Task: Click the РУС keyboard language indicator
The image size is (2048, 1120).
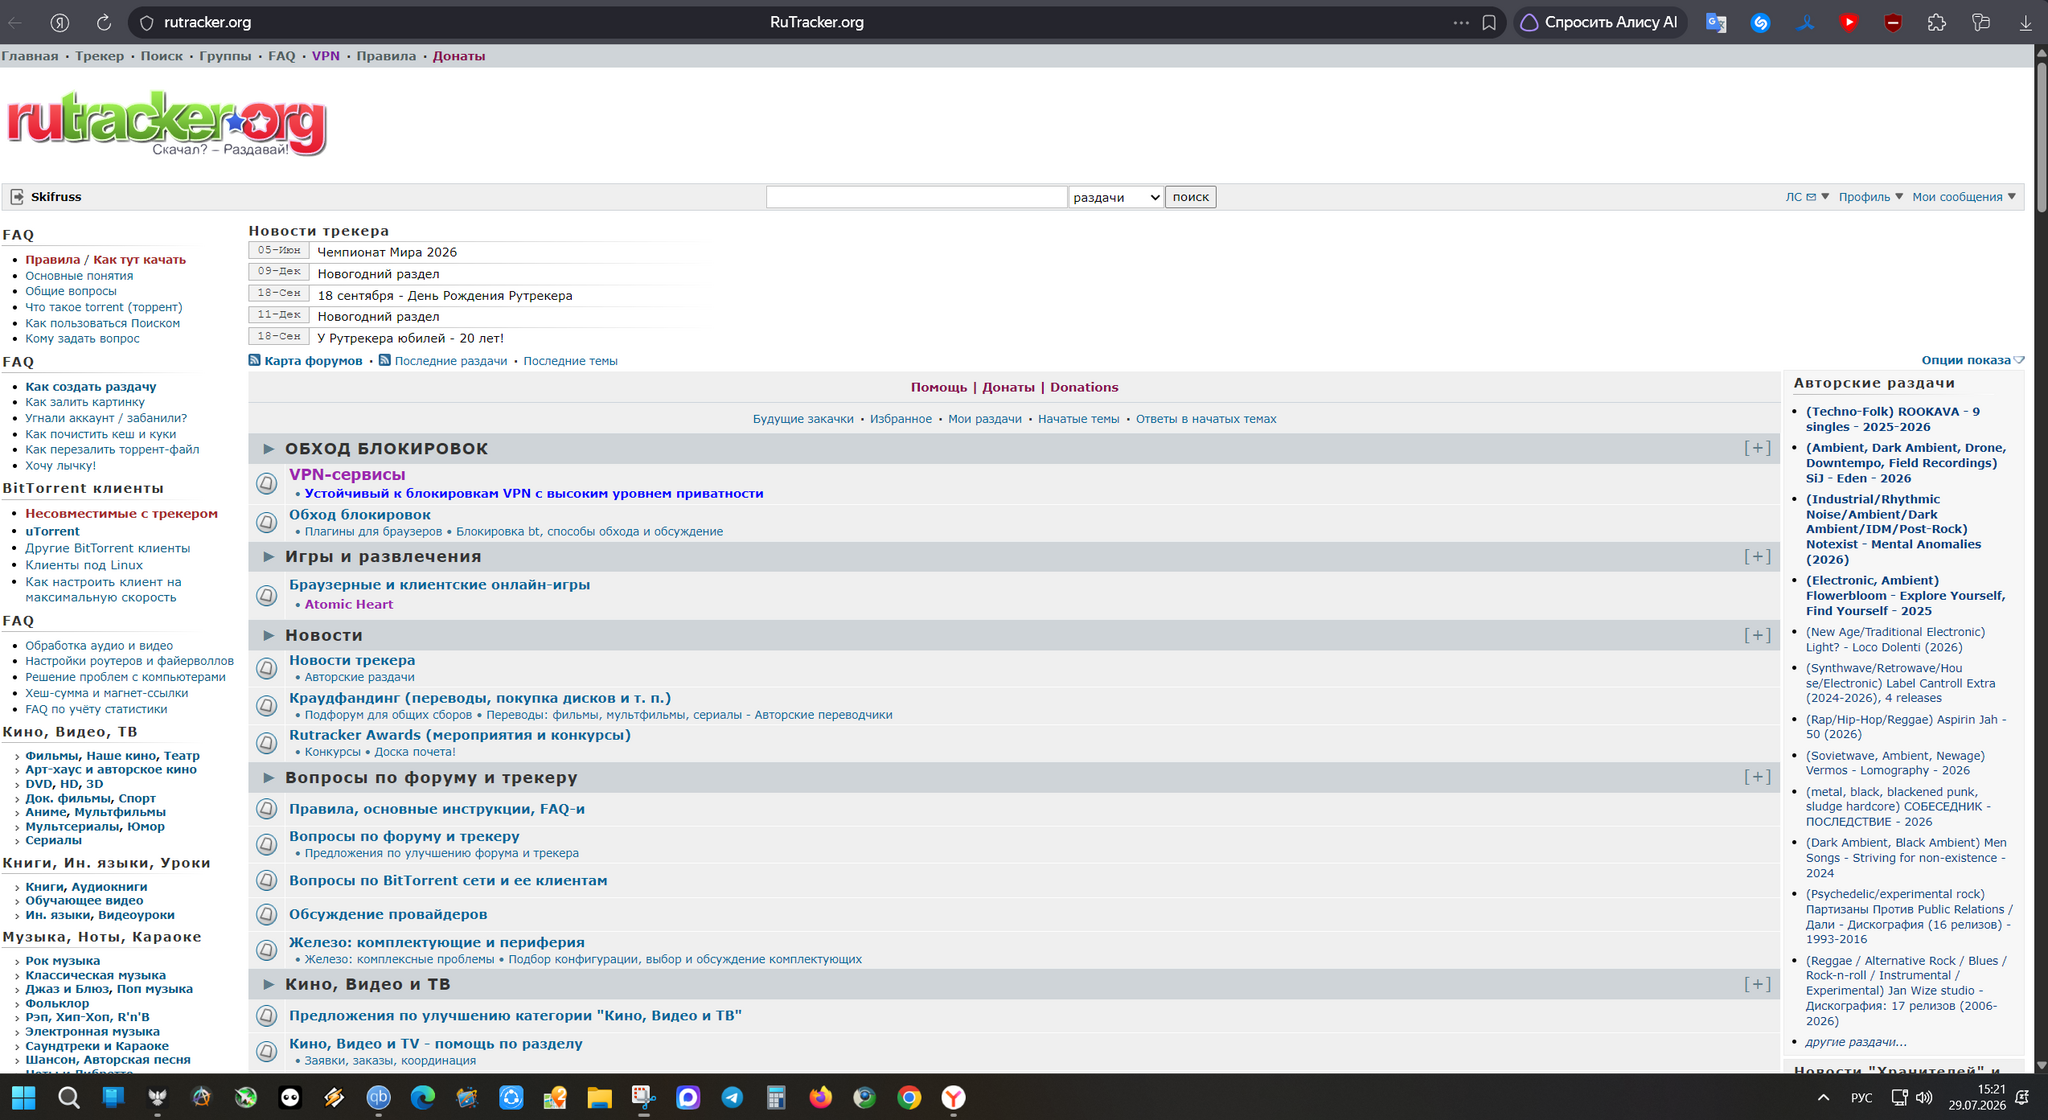Action: [1861, 1097]
